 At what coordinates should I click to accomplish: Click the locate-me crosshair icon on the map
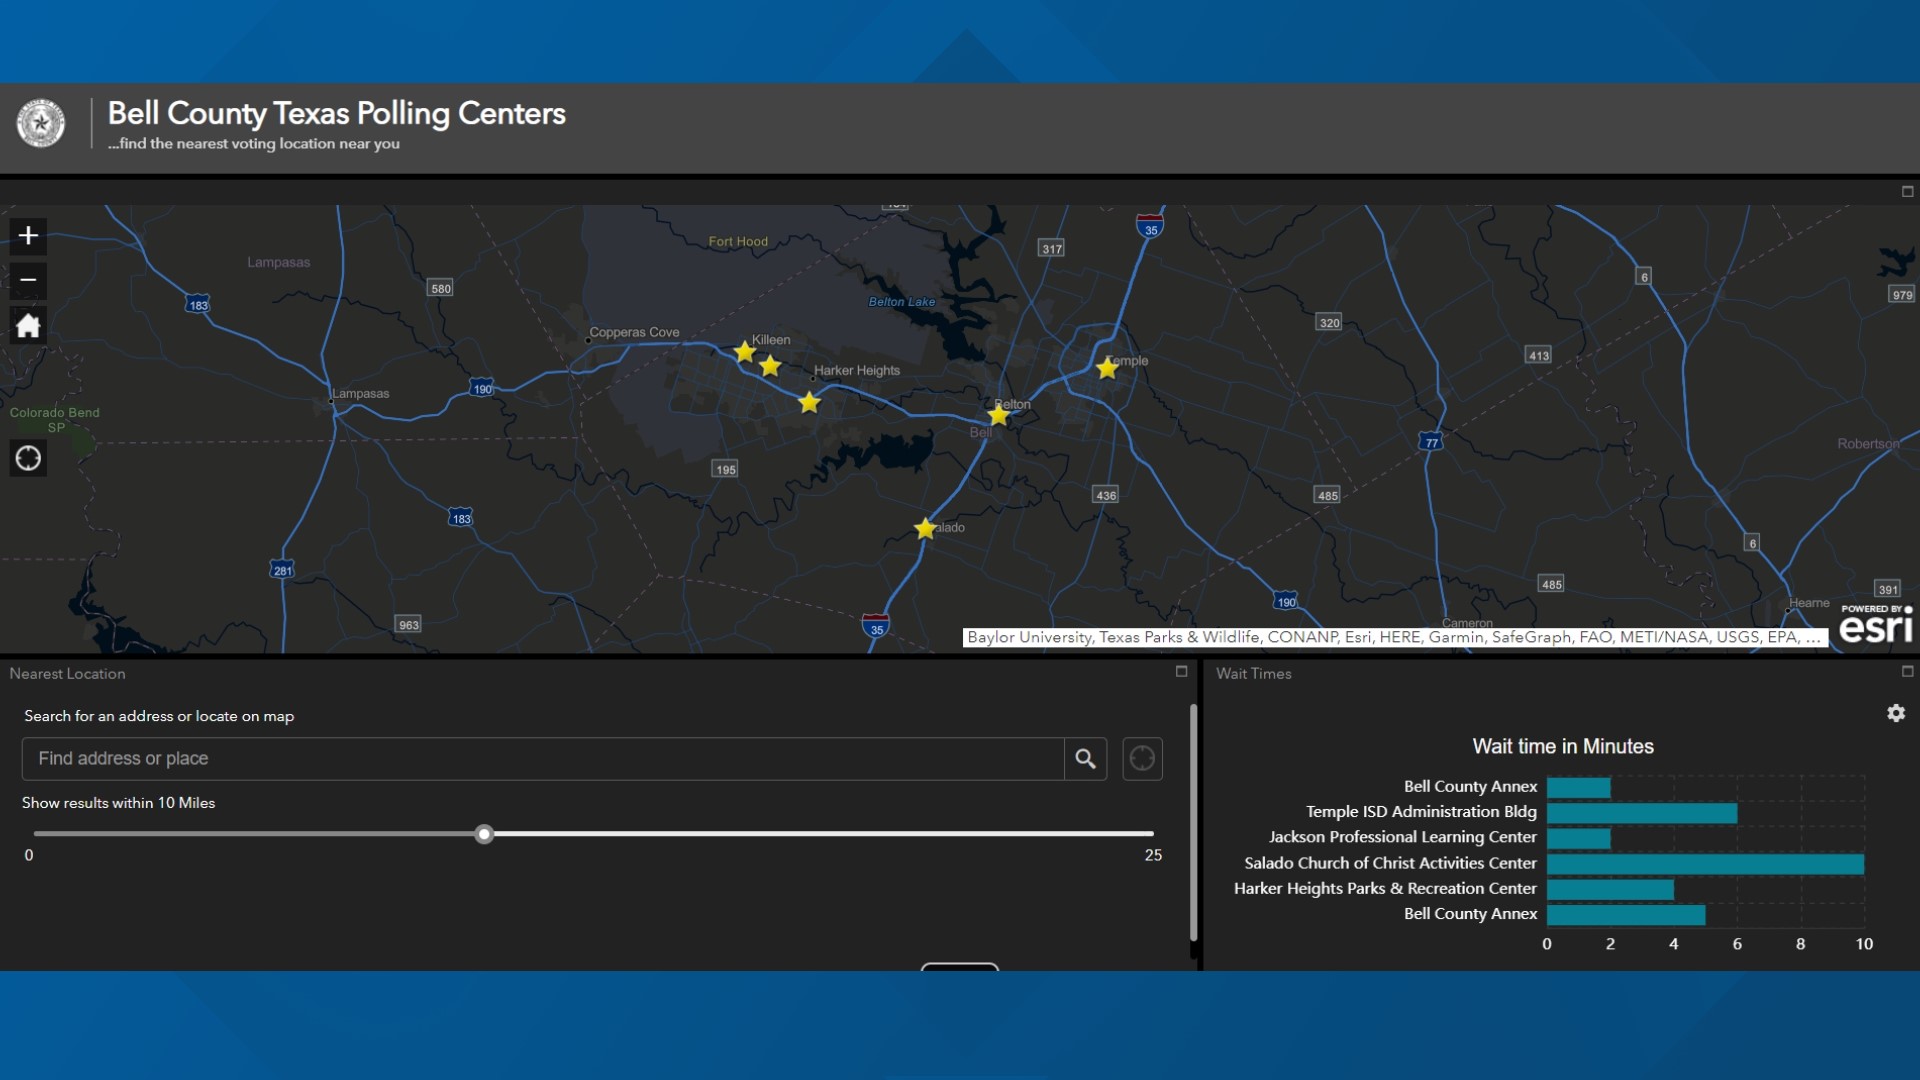(x=27, y=458)
